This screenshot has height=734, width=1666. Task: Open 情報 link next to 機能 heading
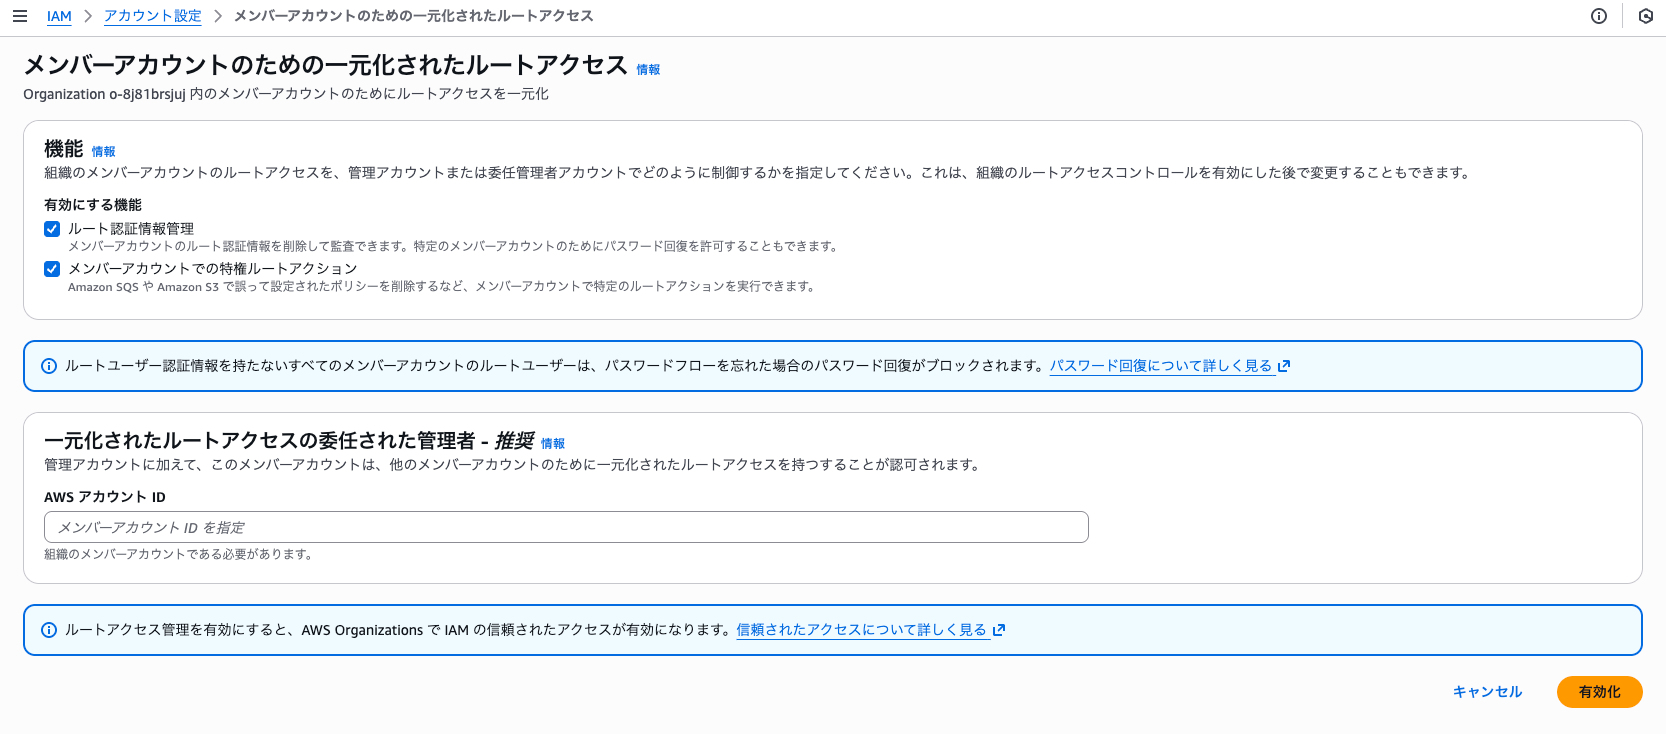tap(103, 152)
